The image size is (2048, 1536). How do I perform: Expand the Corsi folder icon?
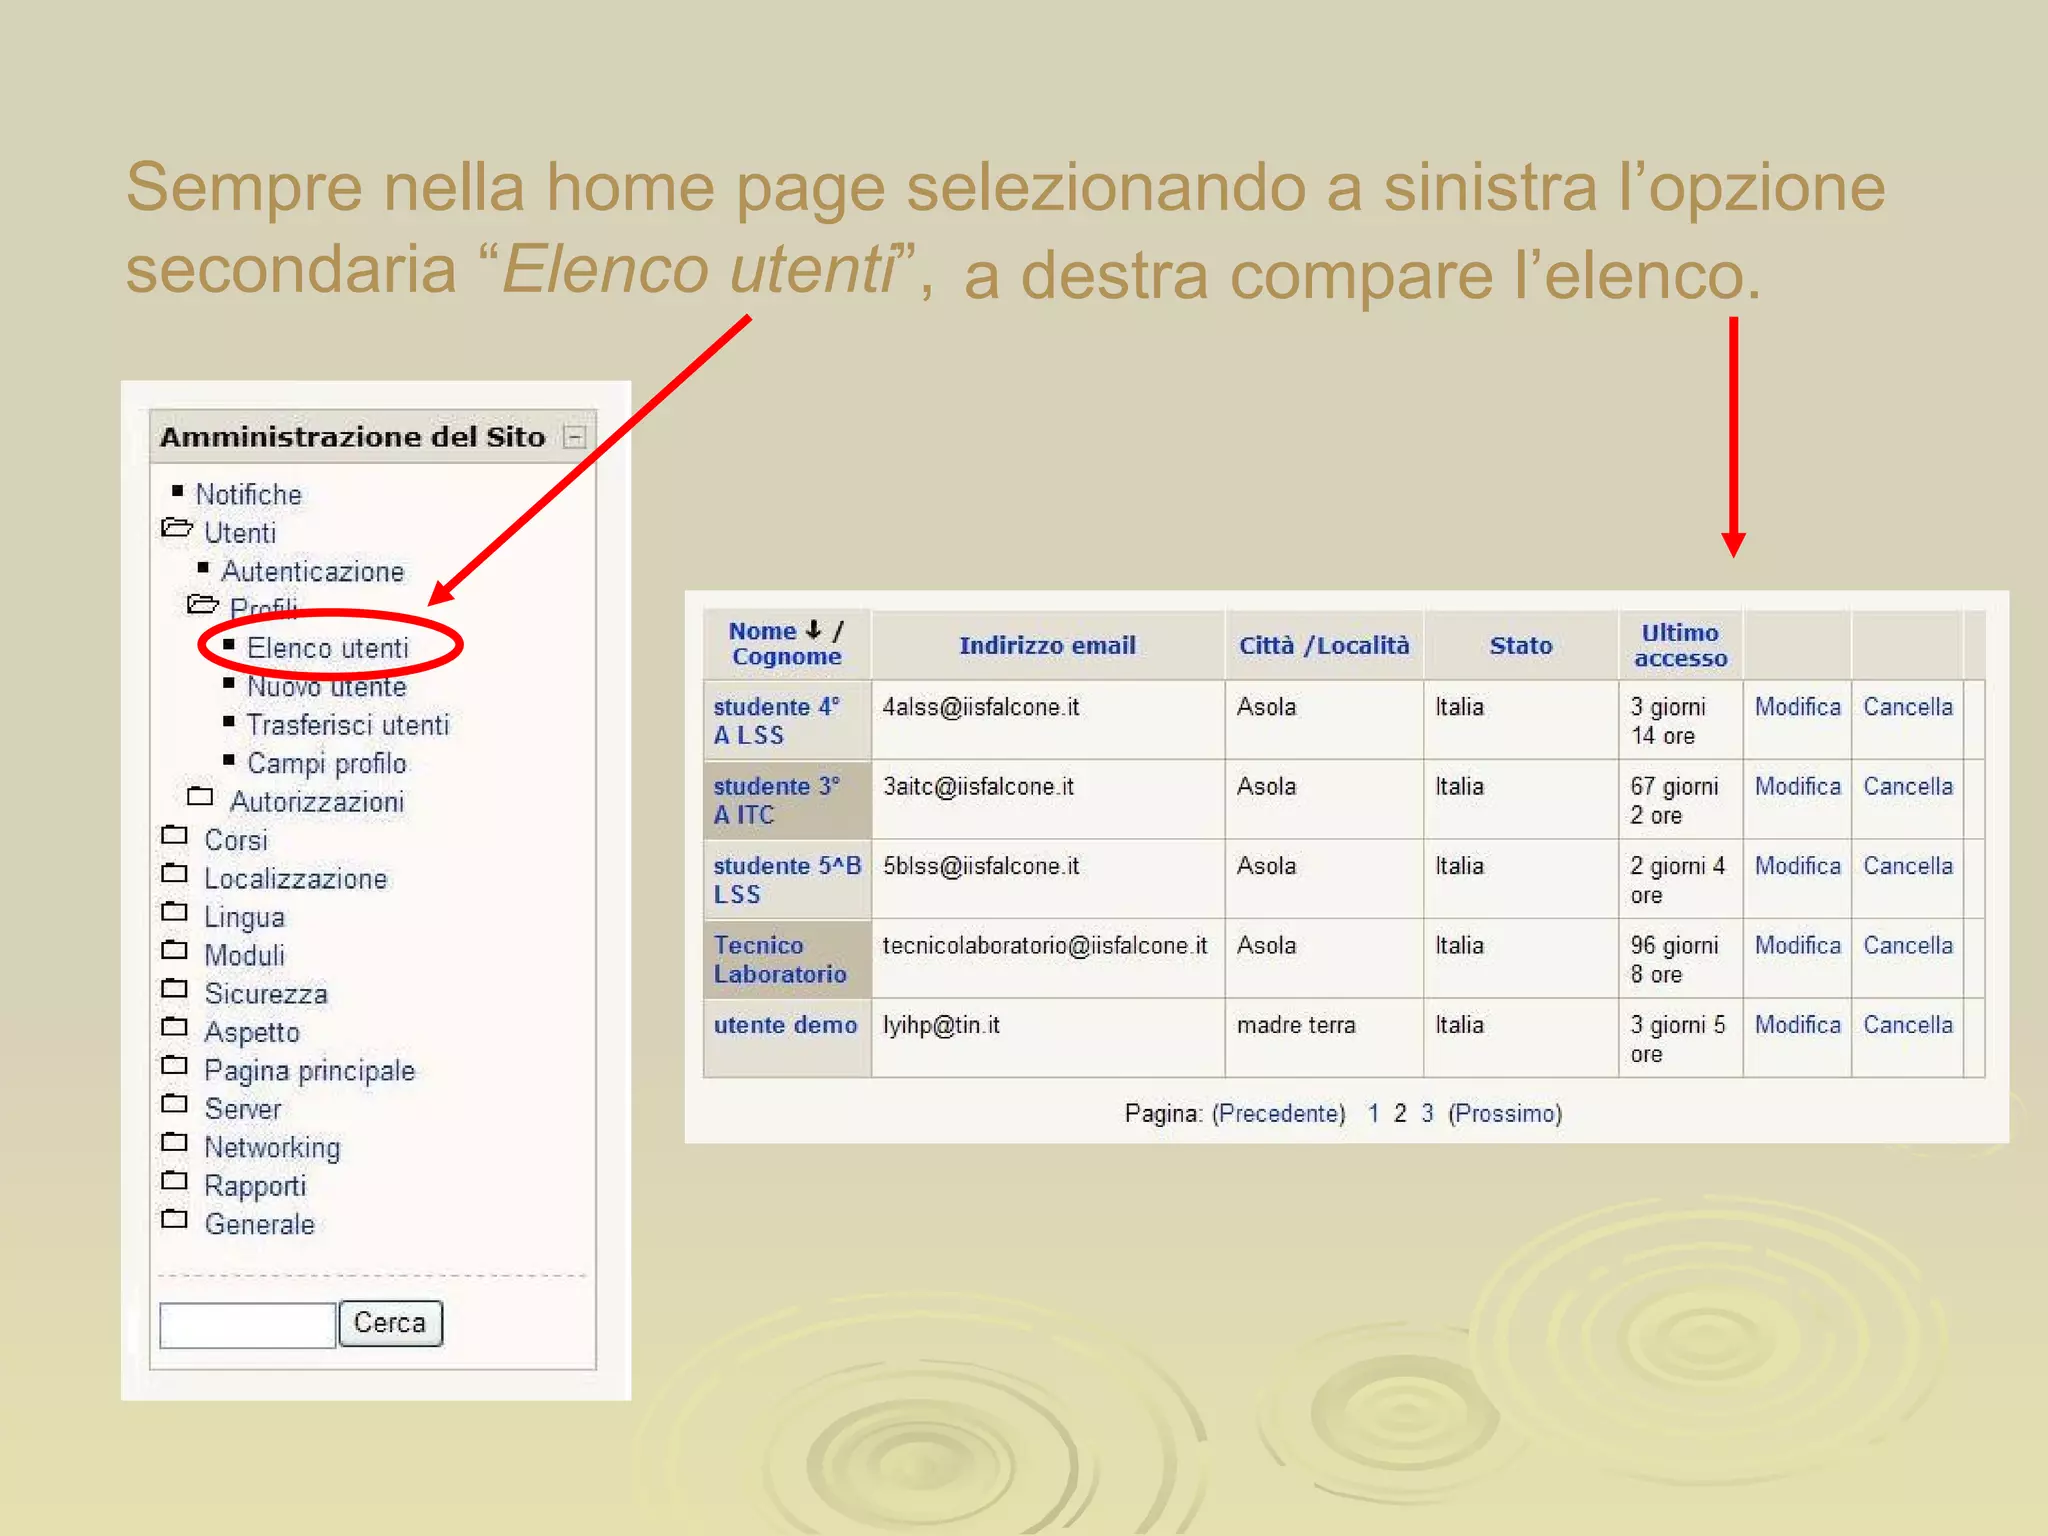[175, 835]
